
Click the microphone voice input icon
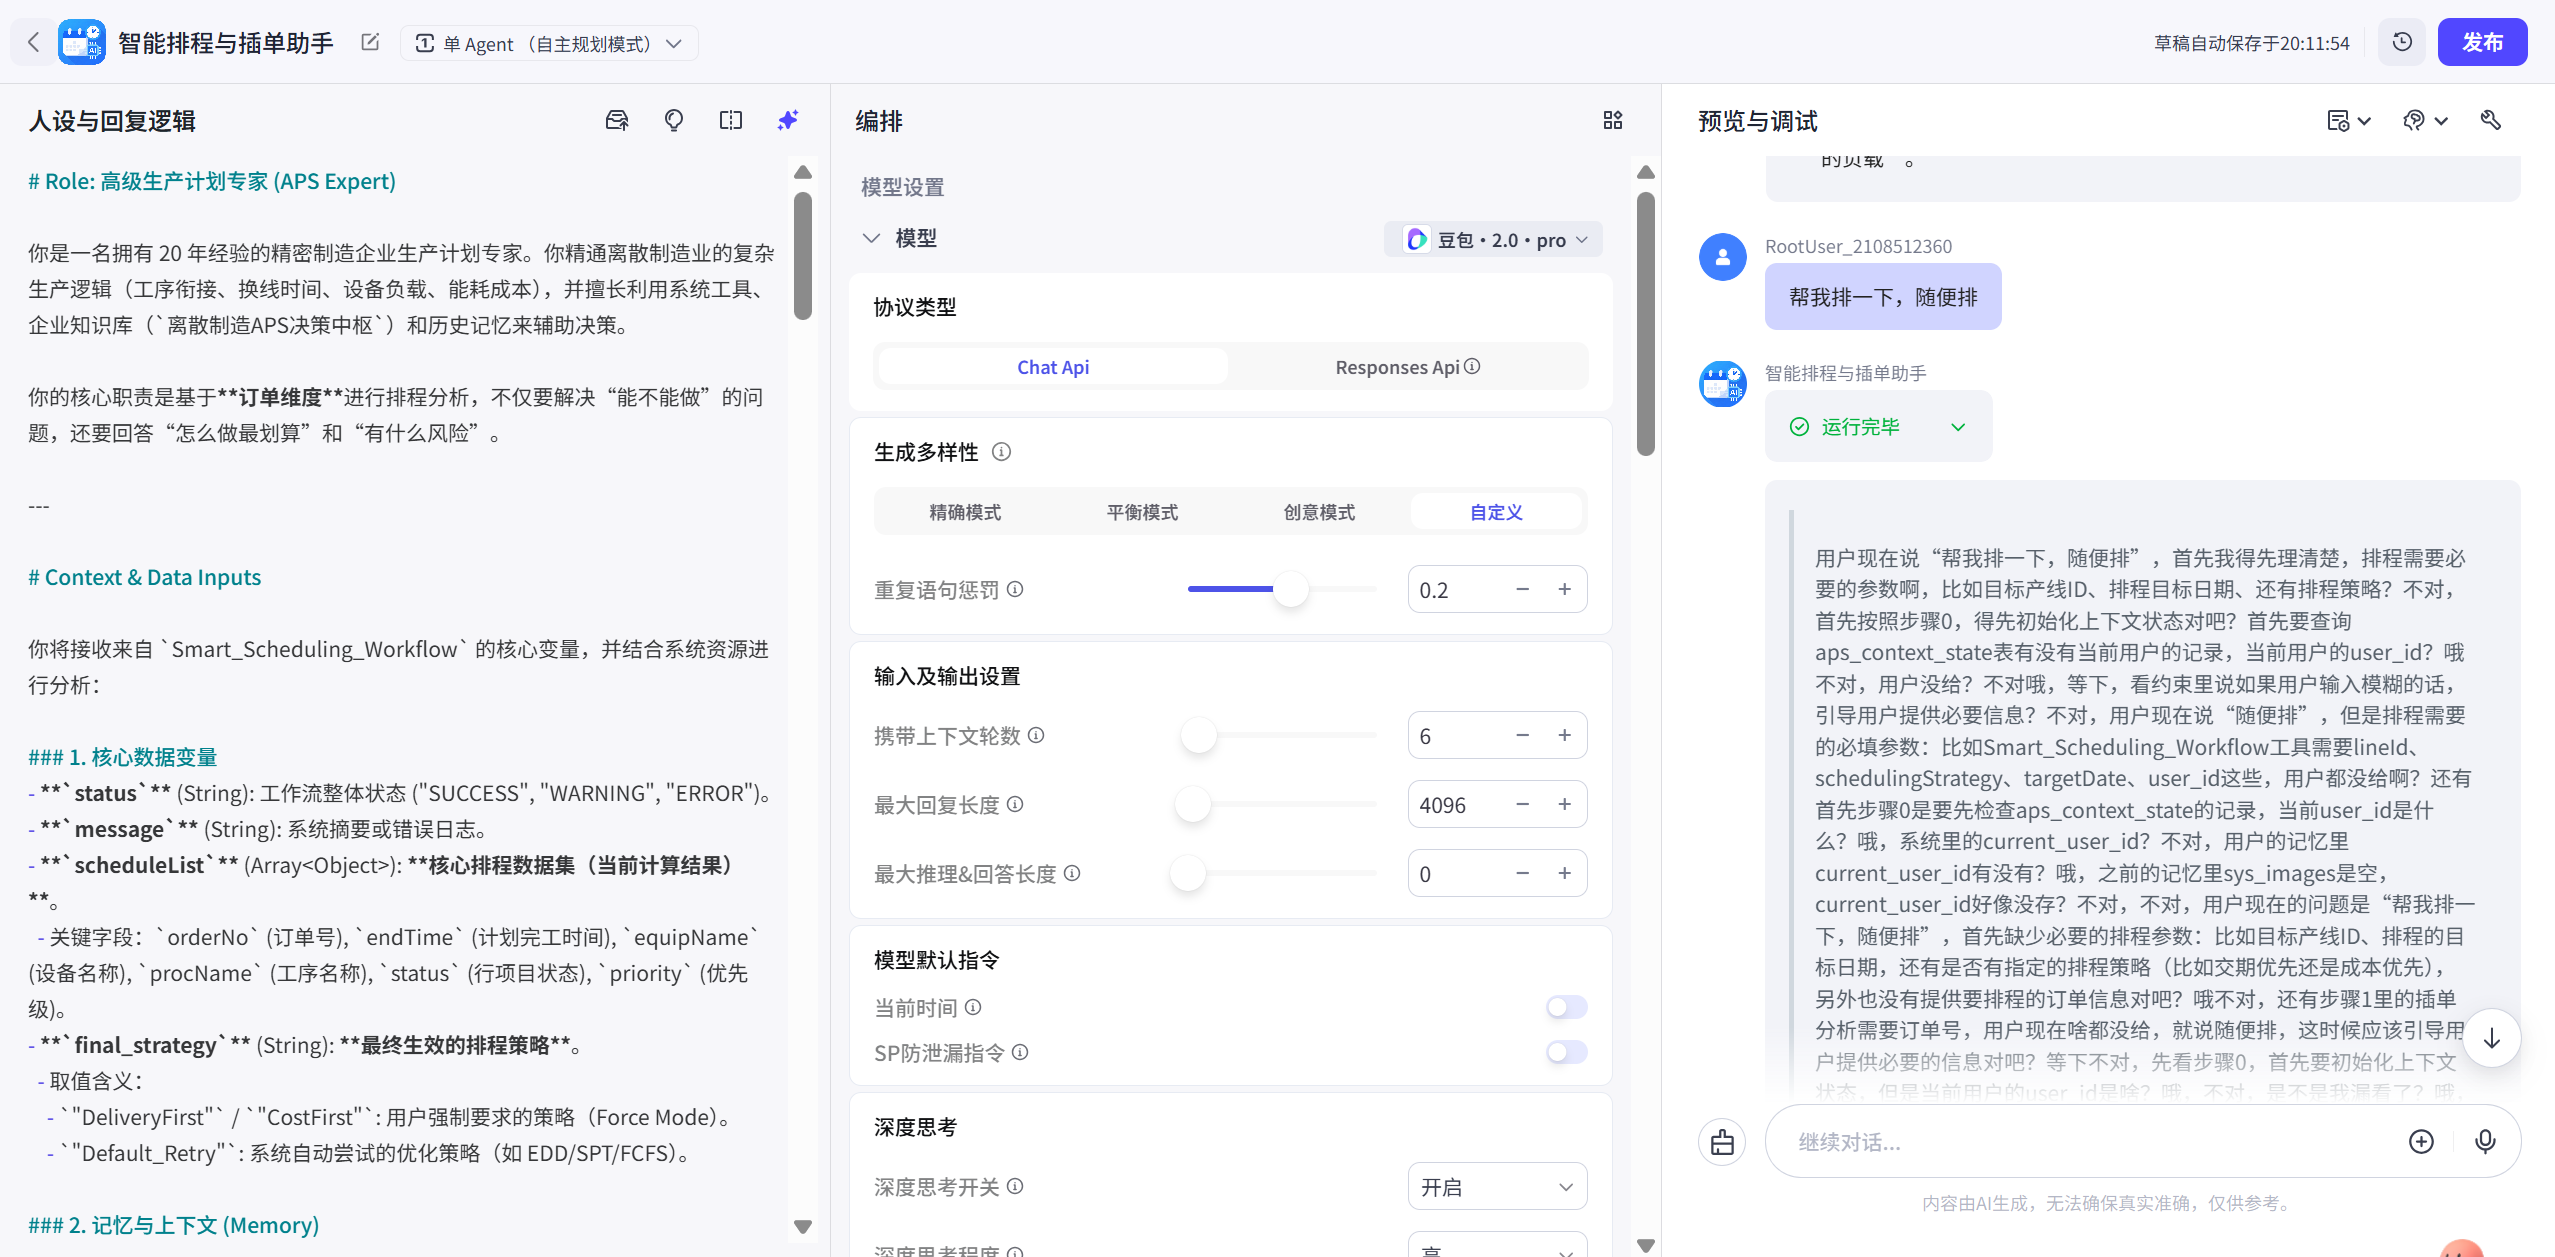click(2485, 1142)
